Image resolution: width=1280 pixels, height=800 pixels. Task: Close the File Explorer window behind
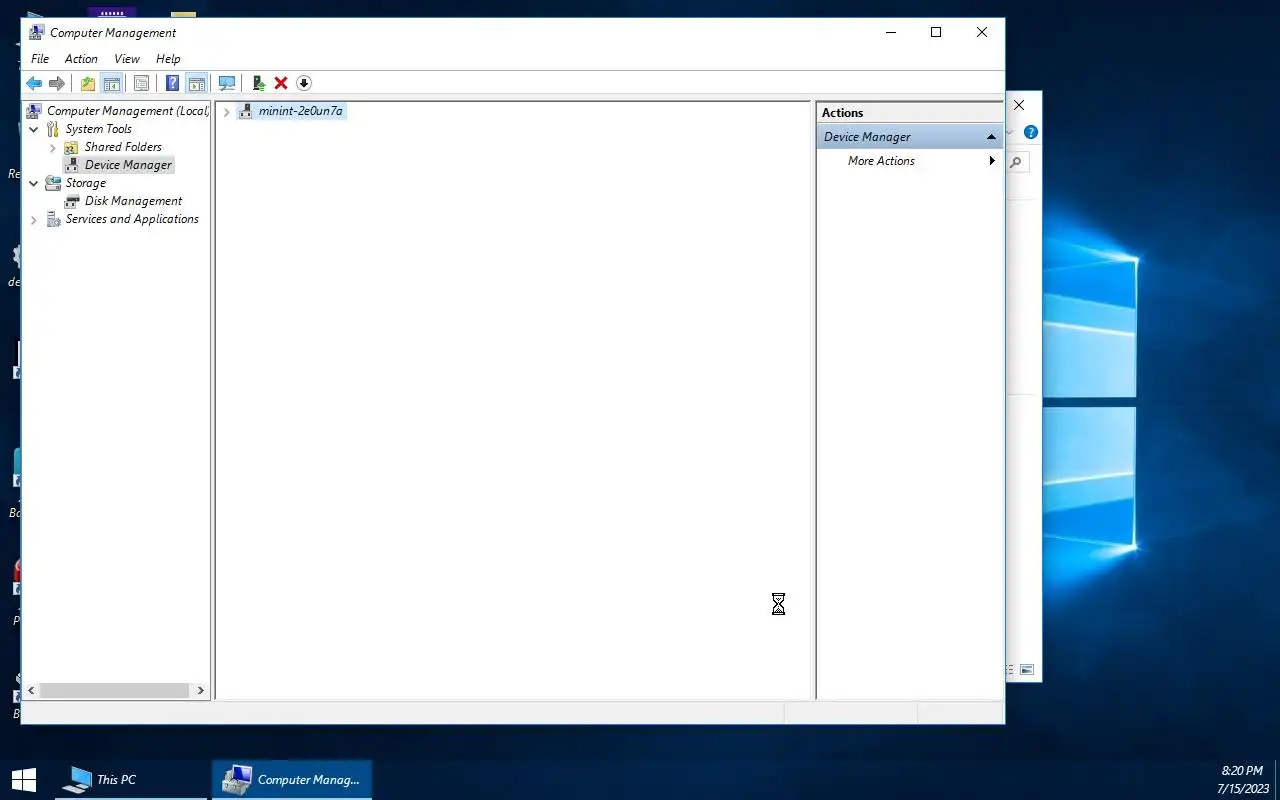(x=1019, y=105)
